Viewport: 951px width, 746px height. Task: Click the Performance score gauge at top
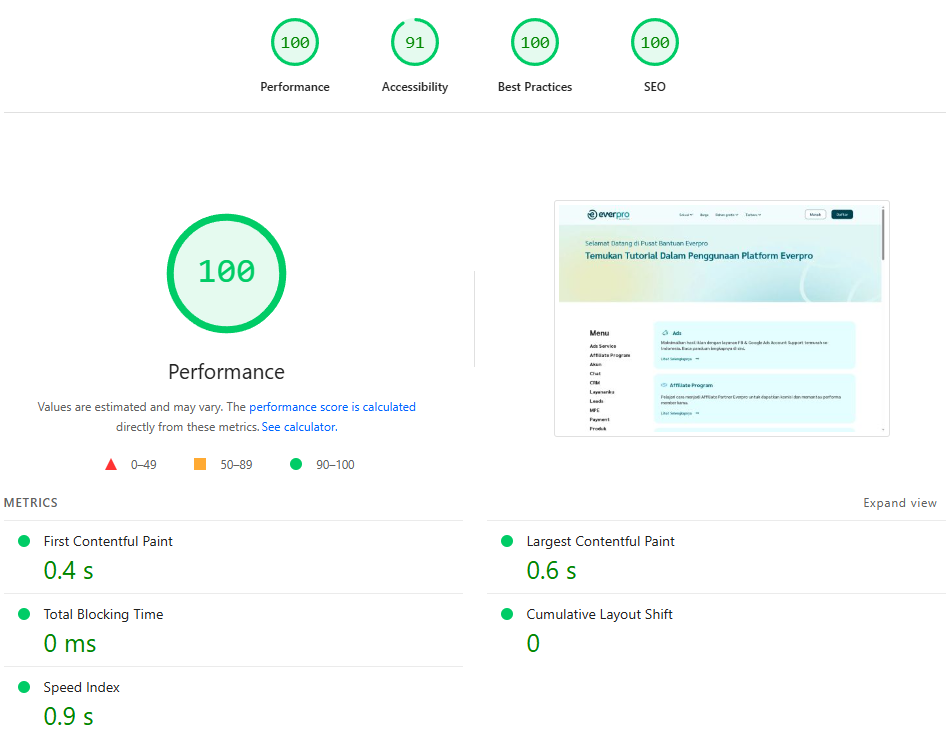click(295, 43)
